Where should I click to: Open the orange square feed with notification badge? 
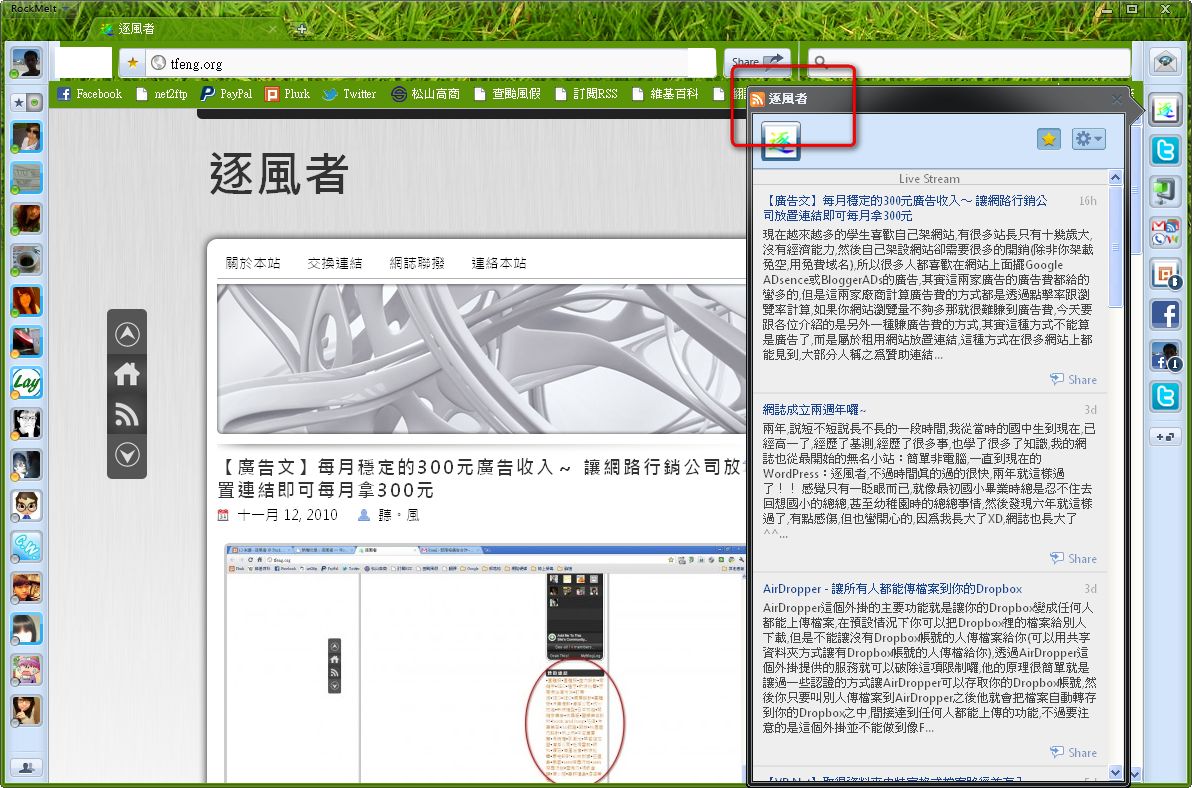pyautogui.click(x=1165, y=274)
